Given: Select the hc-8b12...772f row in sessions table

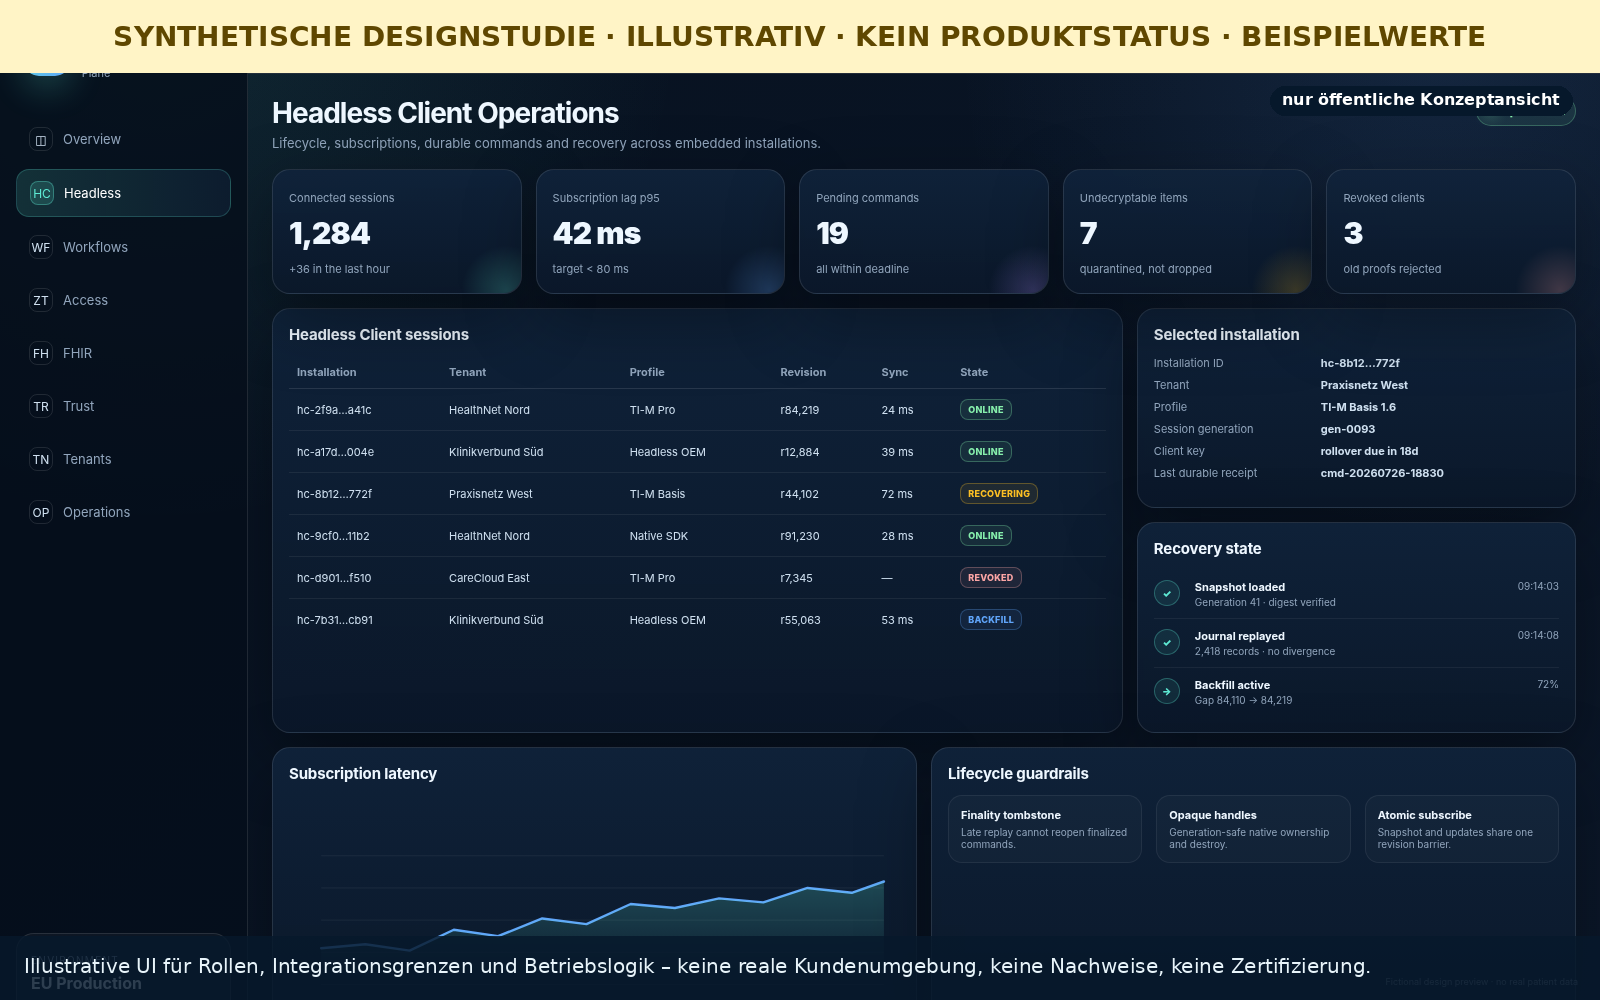Looking at the screenshot, I should [x=697, y=494].
